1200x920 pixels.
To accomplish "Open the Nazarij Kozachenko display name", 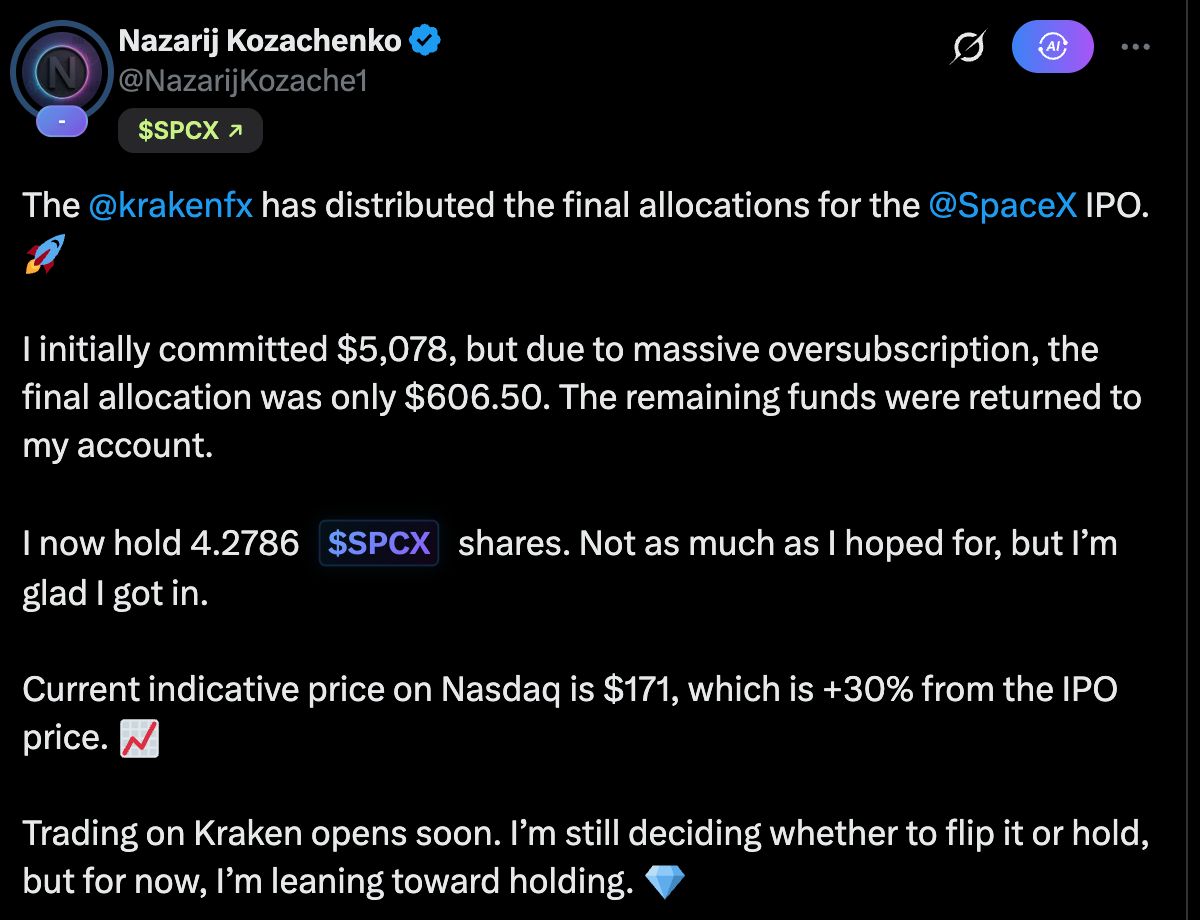I will point(261,42).
